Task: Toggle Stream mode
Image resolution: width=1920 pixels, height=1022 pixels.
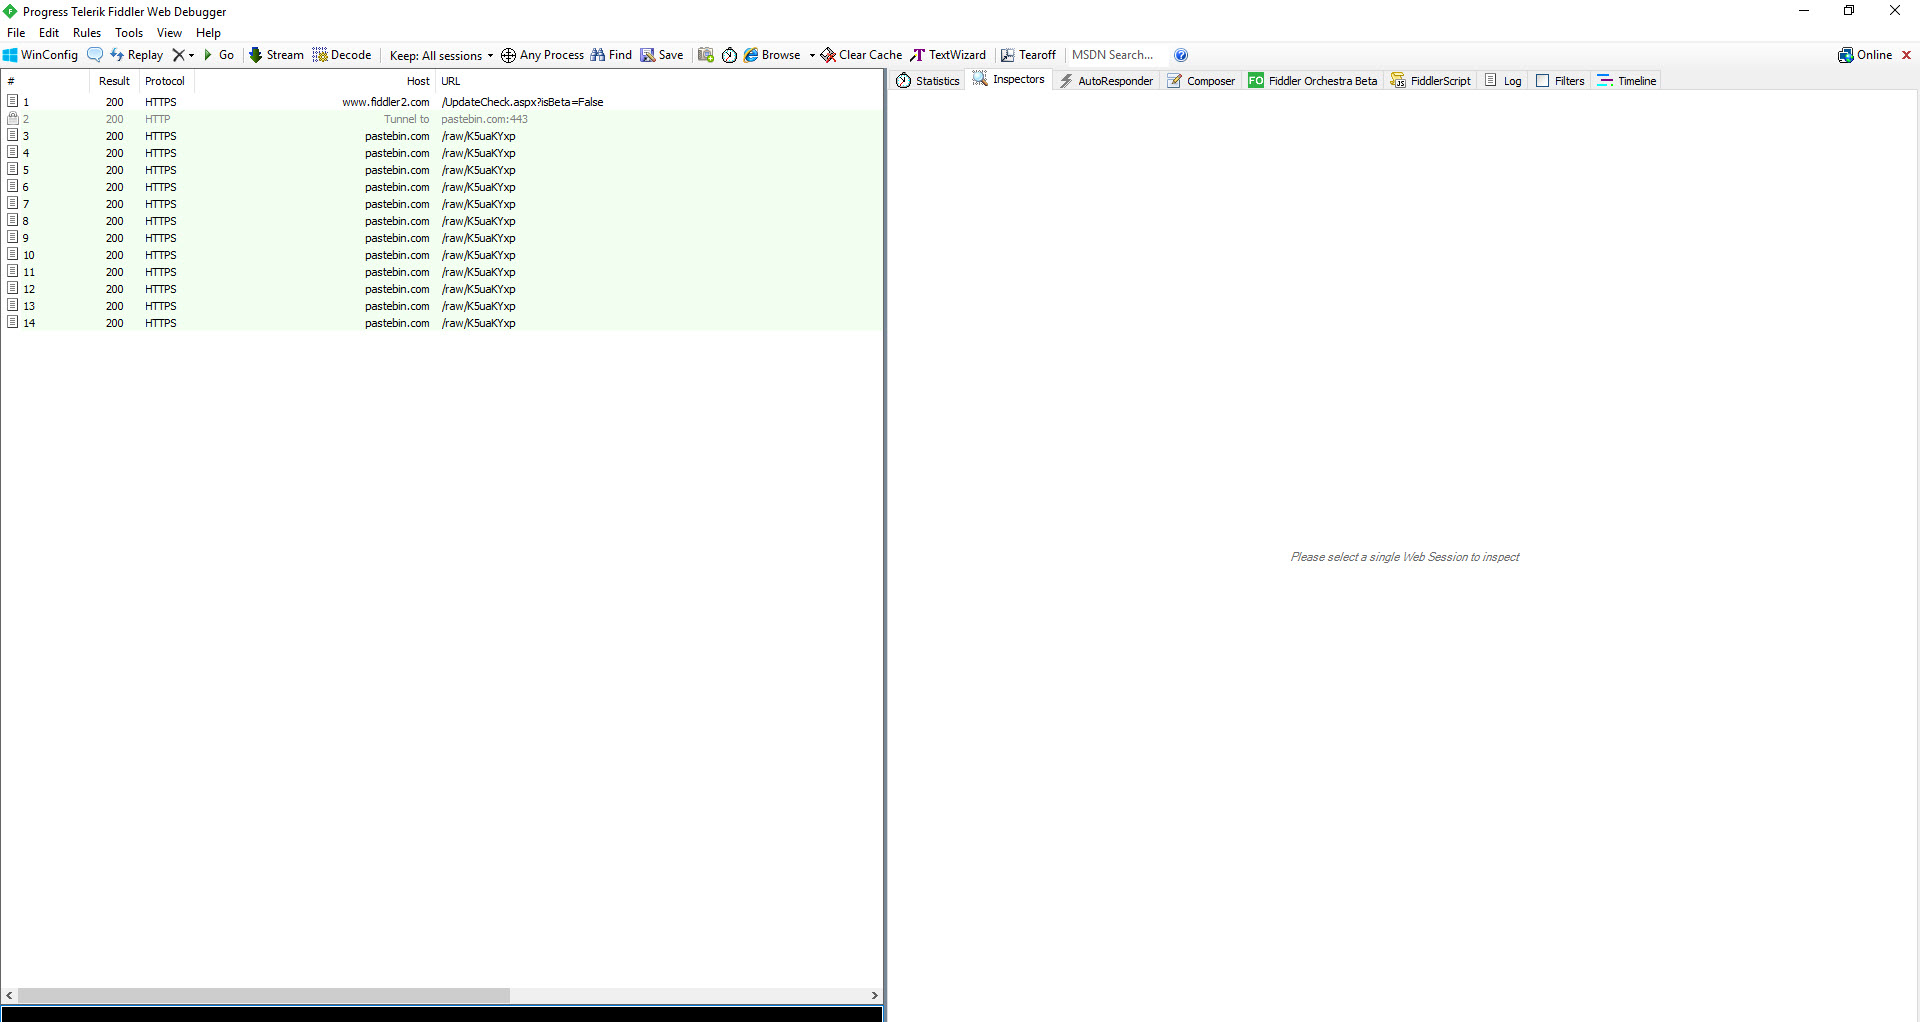Action: coord(277,55)
